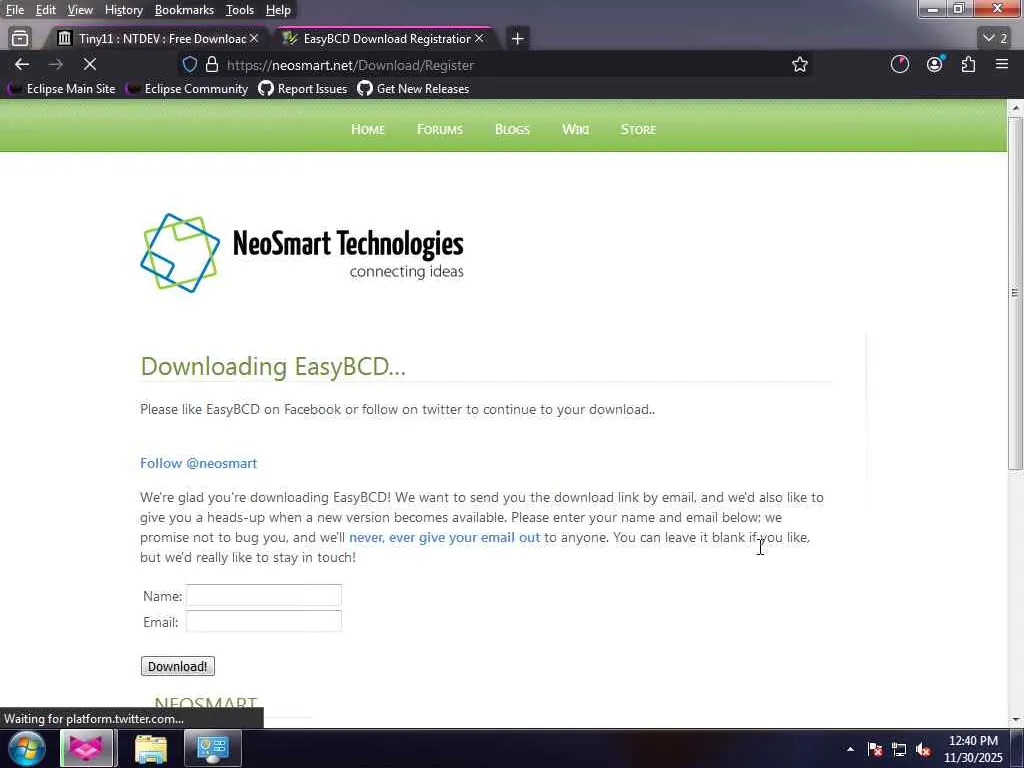This screenshot has height=768, width=1024.
Task: Open the View menu
Action: [80, 10]
